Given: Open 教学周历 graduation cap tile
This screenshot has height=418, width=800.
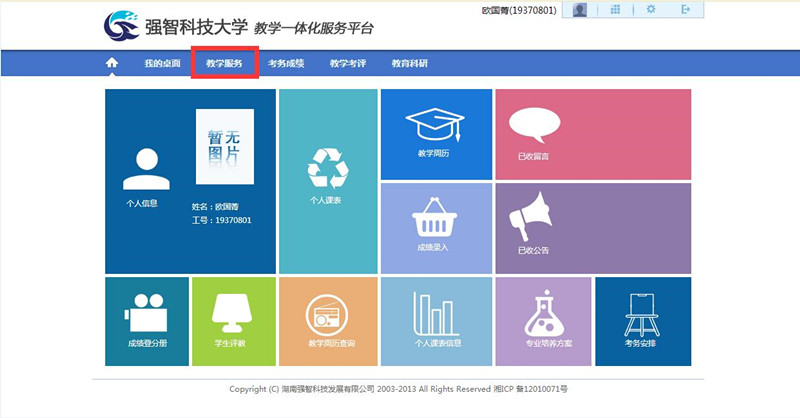Looking at the screenshot, I should point(436,134).
